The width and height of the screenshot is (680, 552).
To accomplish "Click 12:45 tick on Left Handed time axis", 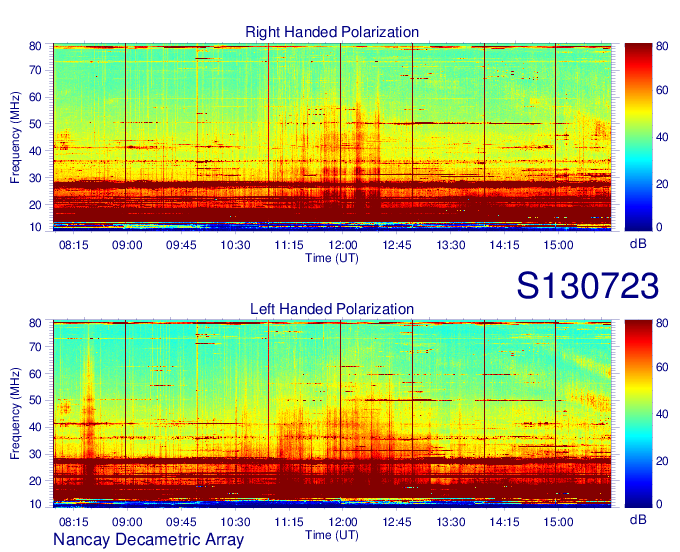I will coord(397,522).
